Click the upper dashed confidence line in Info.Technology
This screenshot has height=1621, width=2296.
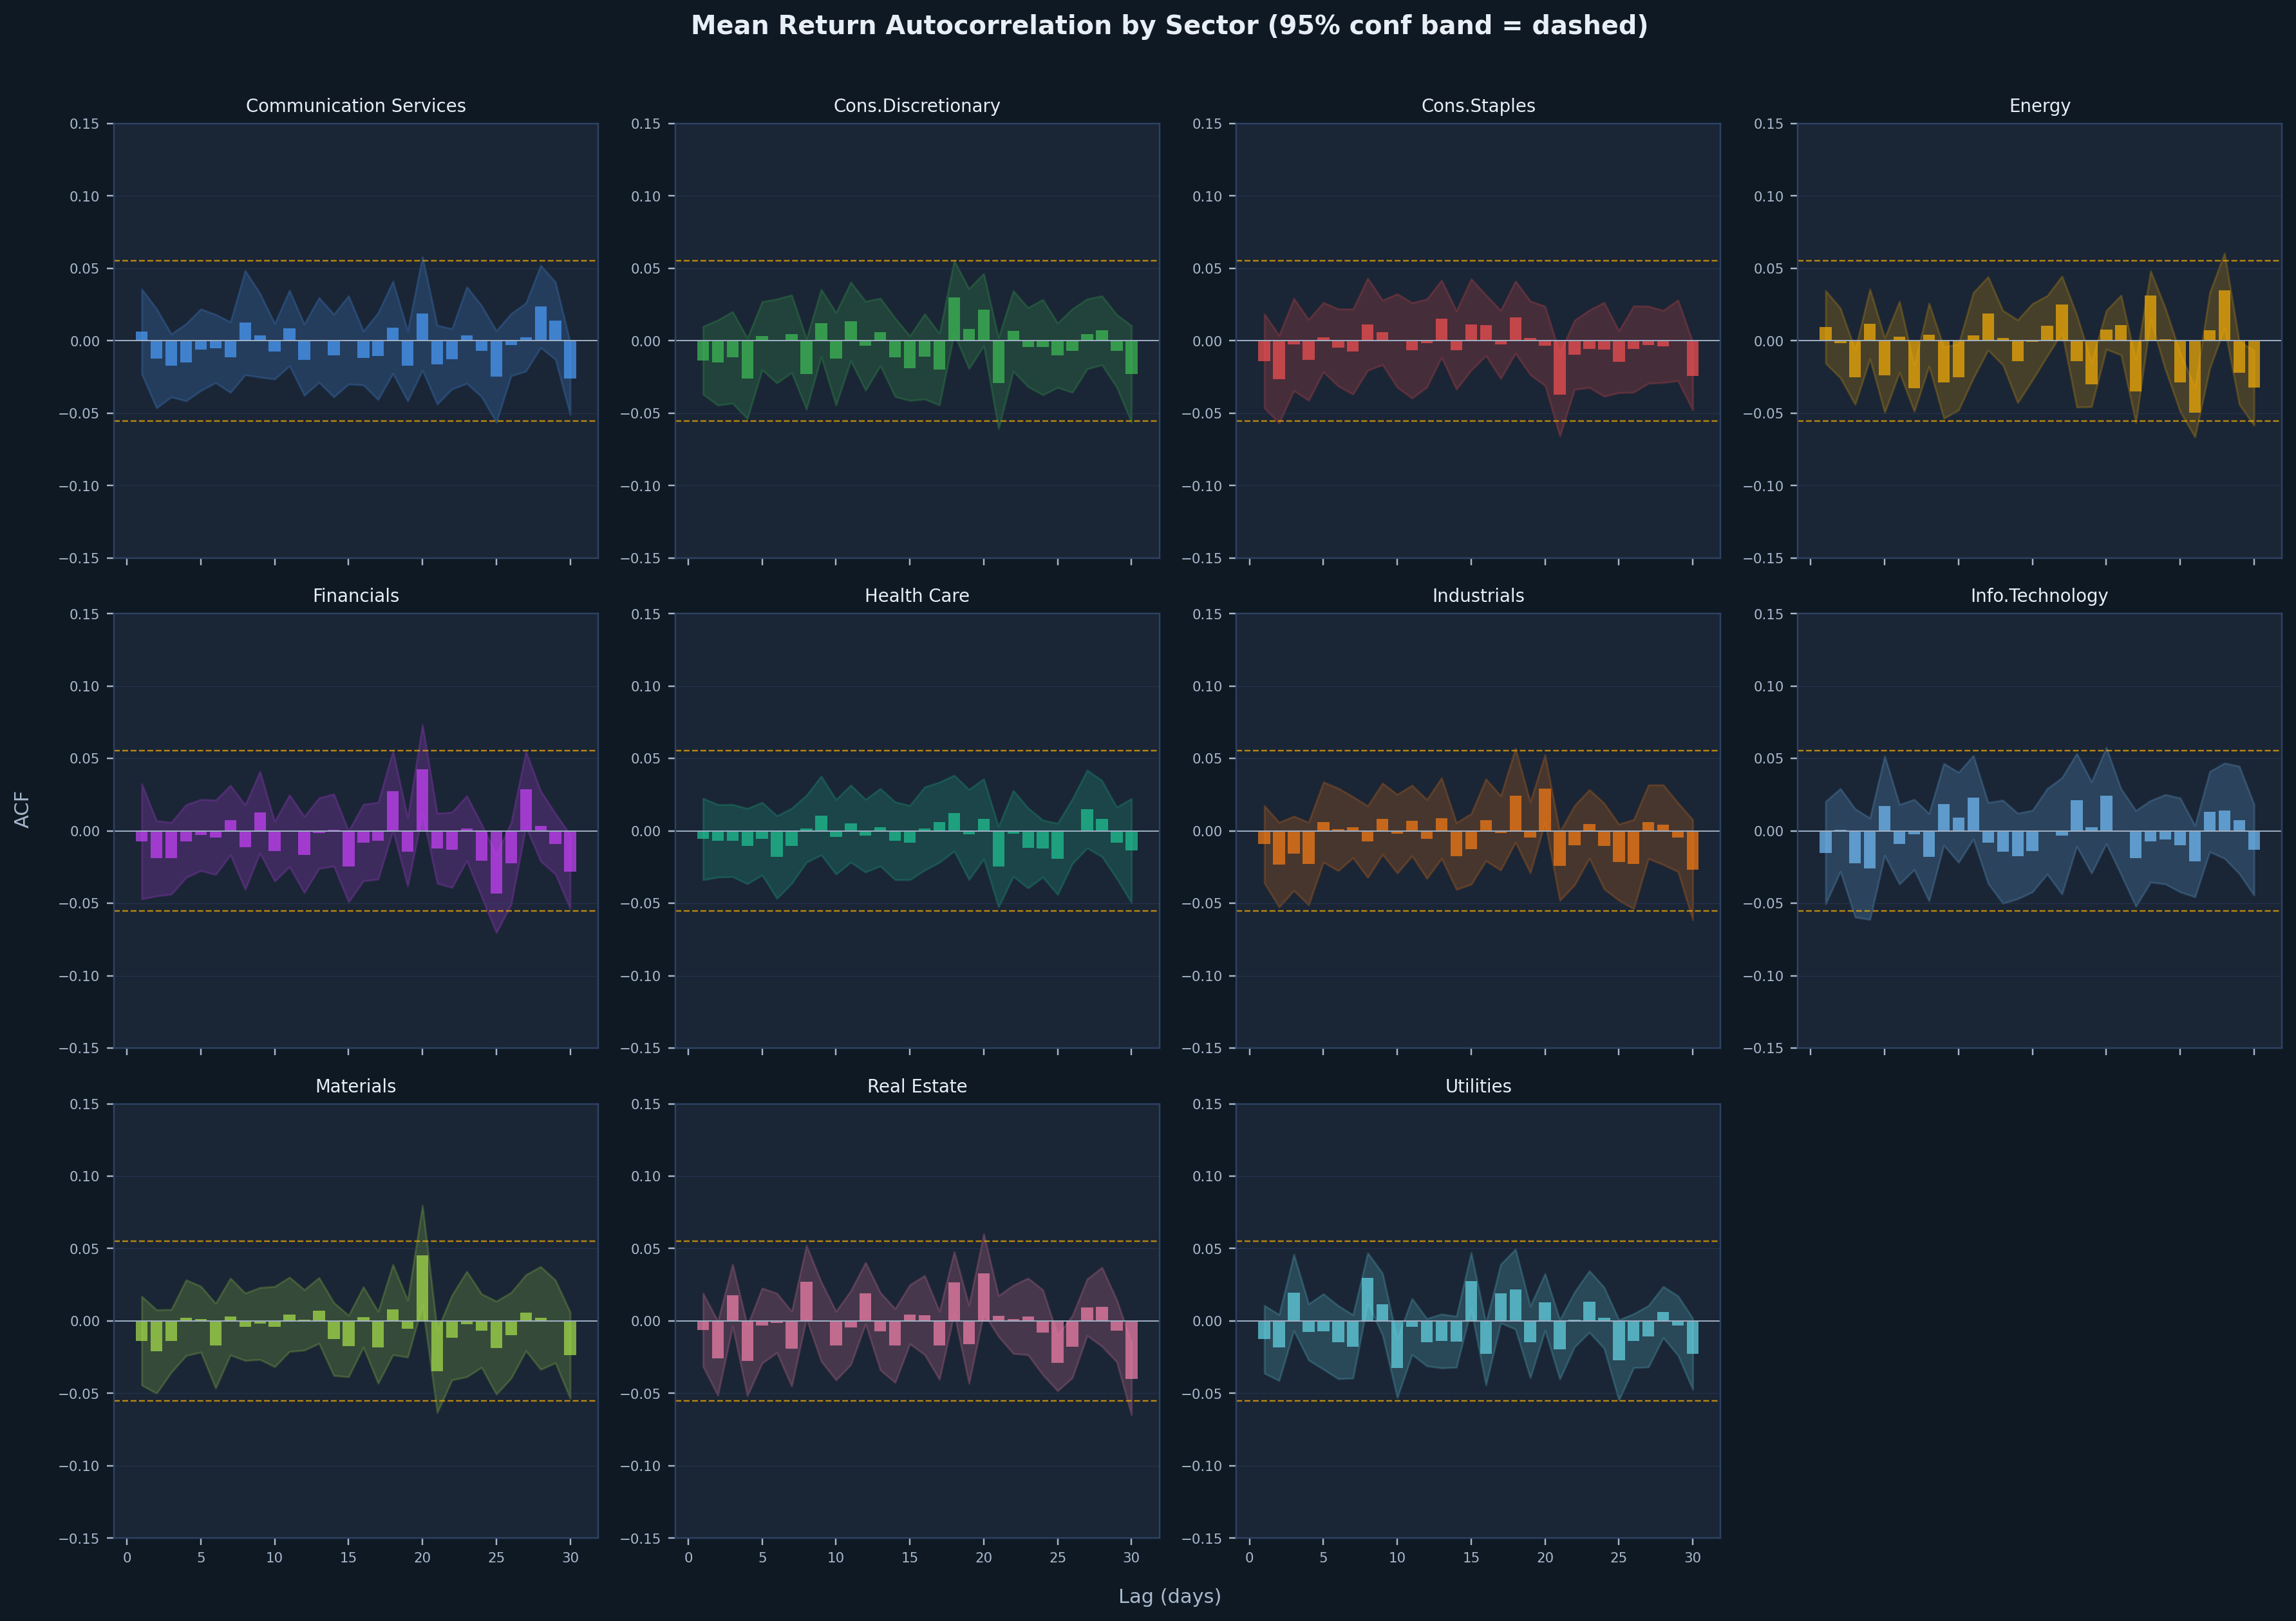point(2039,751)
